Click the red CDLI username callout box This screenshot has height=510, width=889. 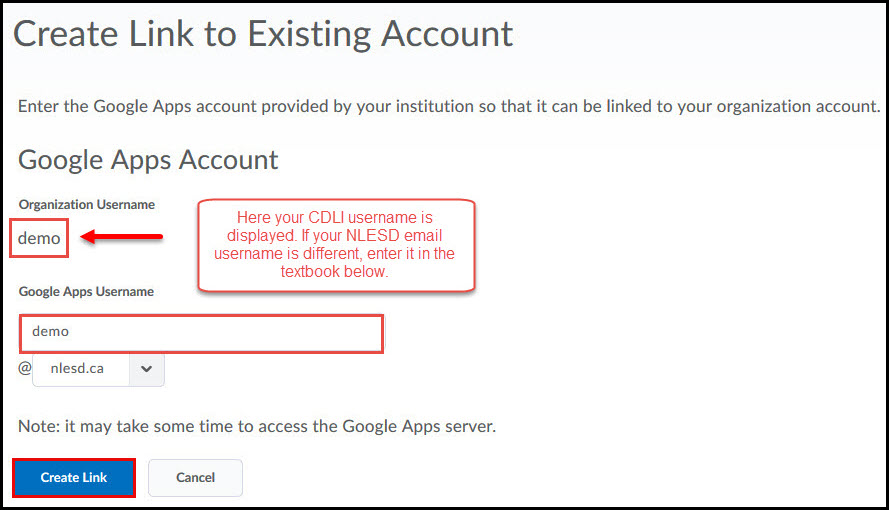pos(336,245)
